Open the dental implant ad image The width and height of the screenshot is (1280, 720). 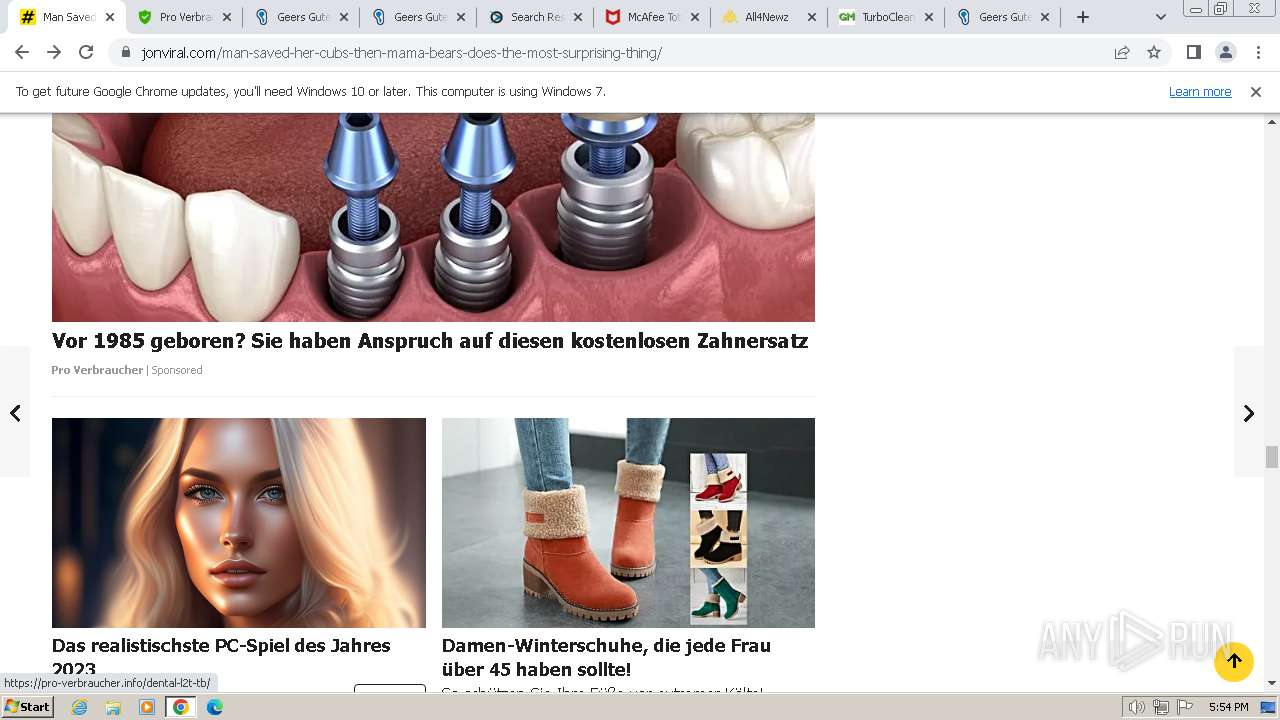tap(433, 217)
